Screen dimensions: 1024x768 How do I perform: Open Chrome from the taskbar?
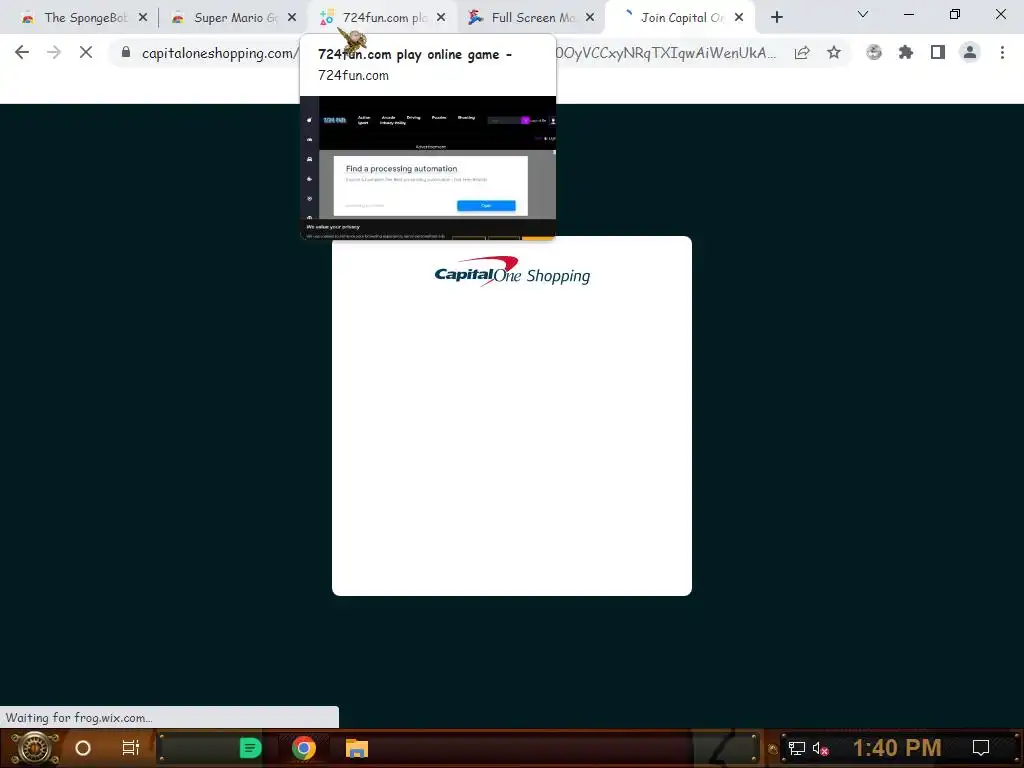(x=304, y=748)
